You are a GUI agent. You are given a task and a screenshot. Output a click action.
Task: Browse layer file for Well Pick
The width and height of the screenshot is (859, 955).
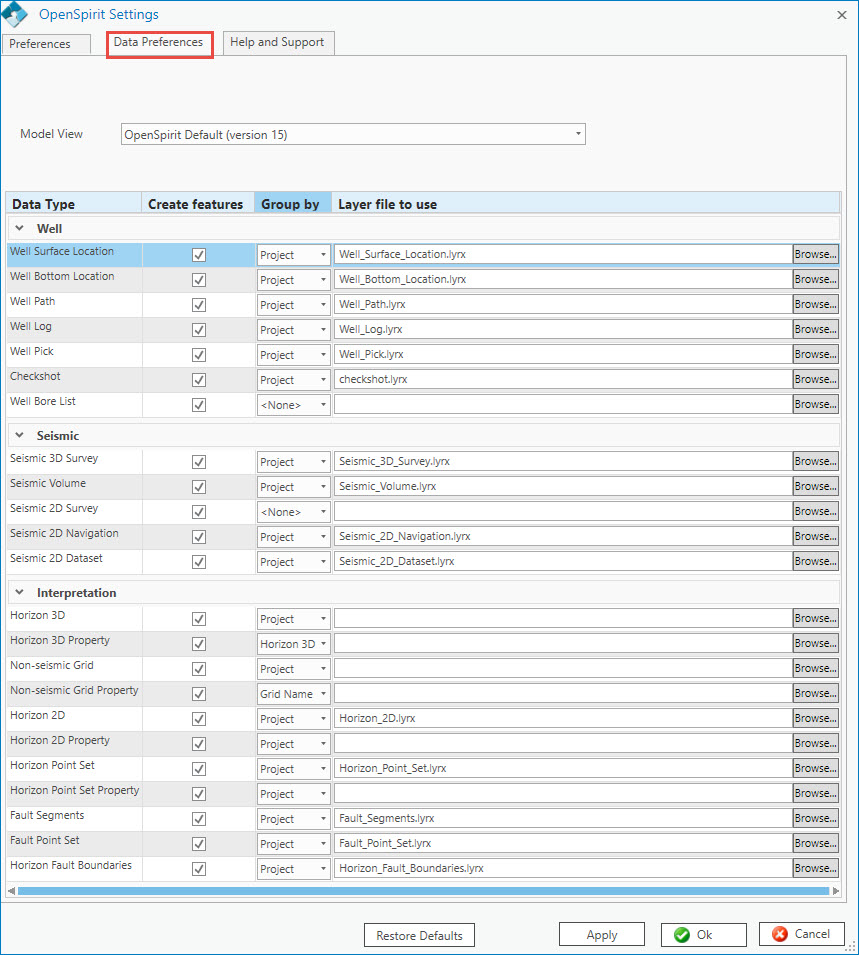pos(816,354)
